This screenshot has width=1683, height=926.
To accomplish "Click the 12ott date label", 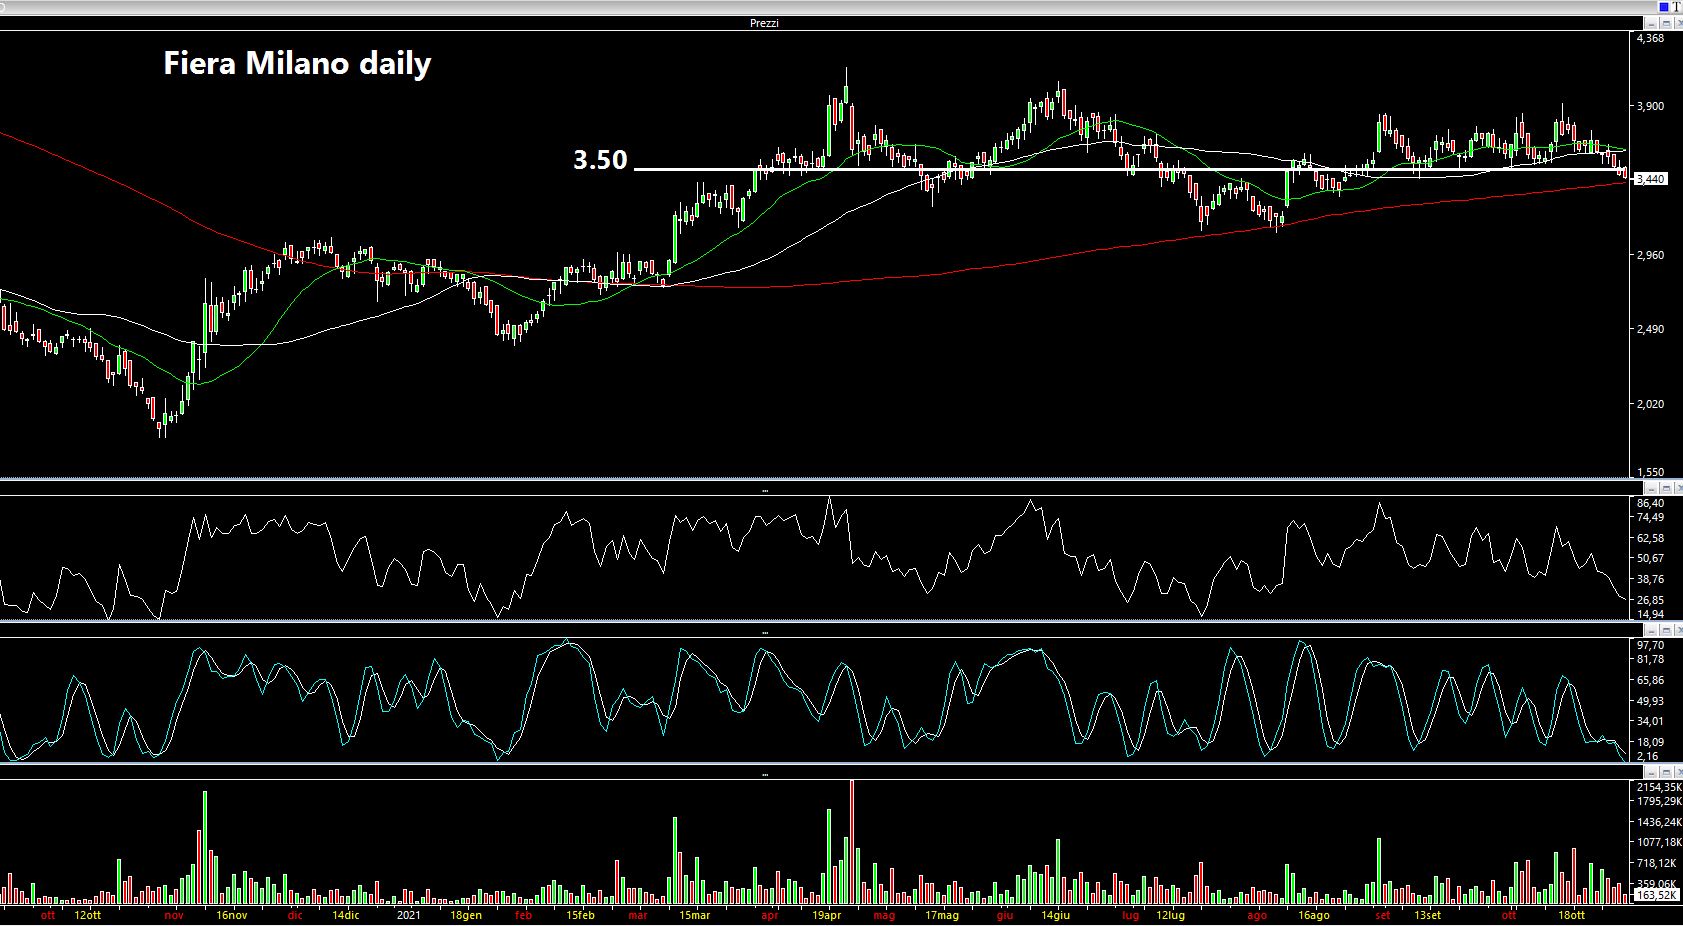I will pyautogui.click(x=88, y=915).
